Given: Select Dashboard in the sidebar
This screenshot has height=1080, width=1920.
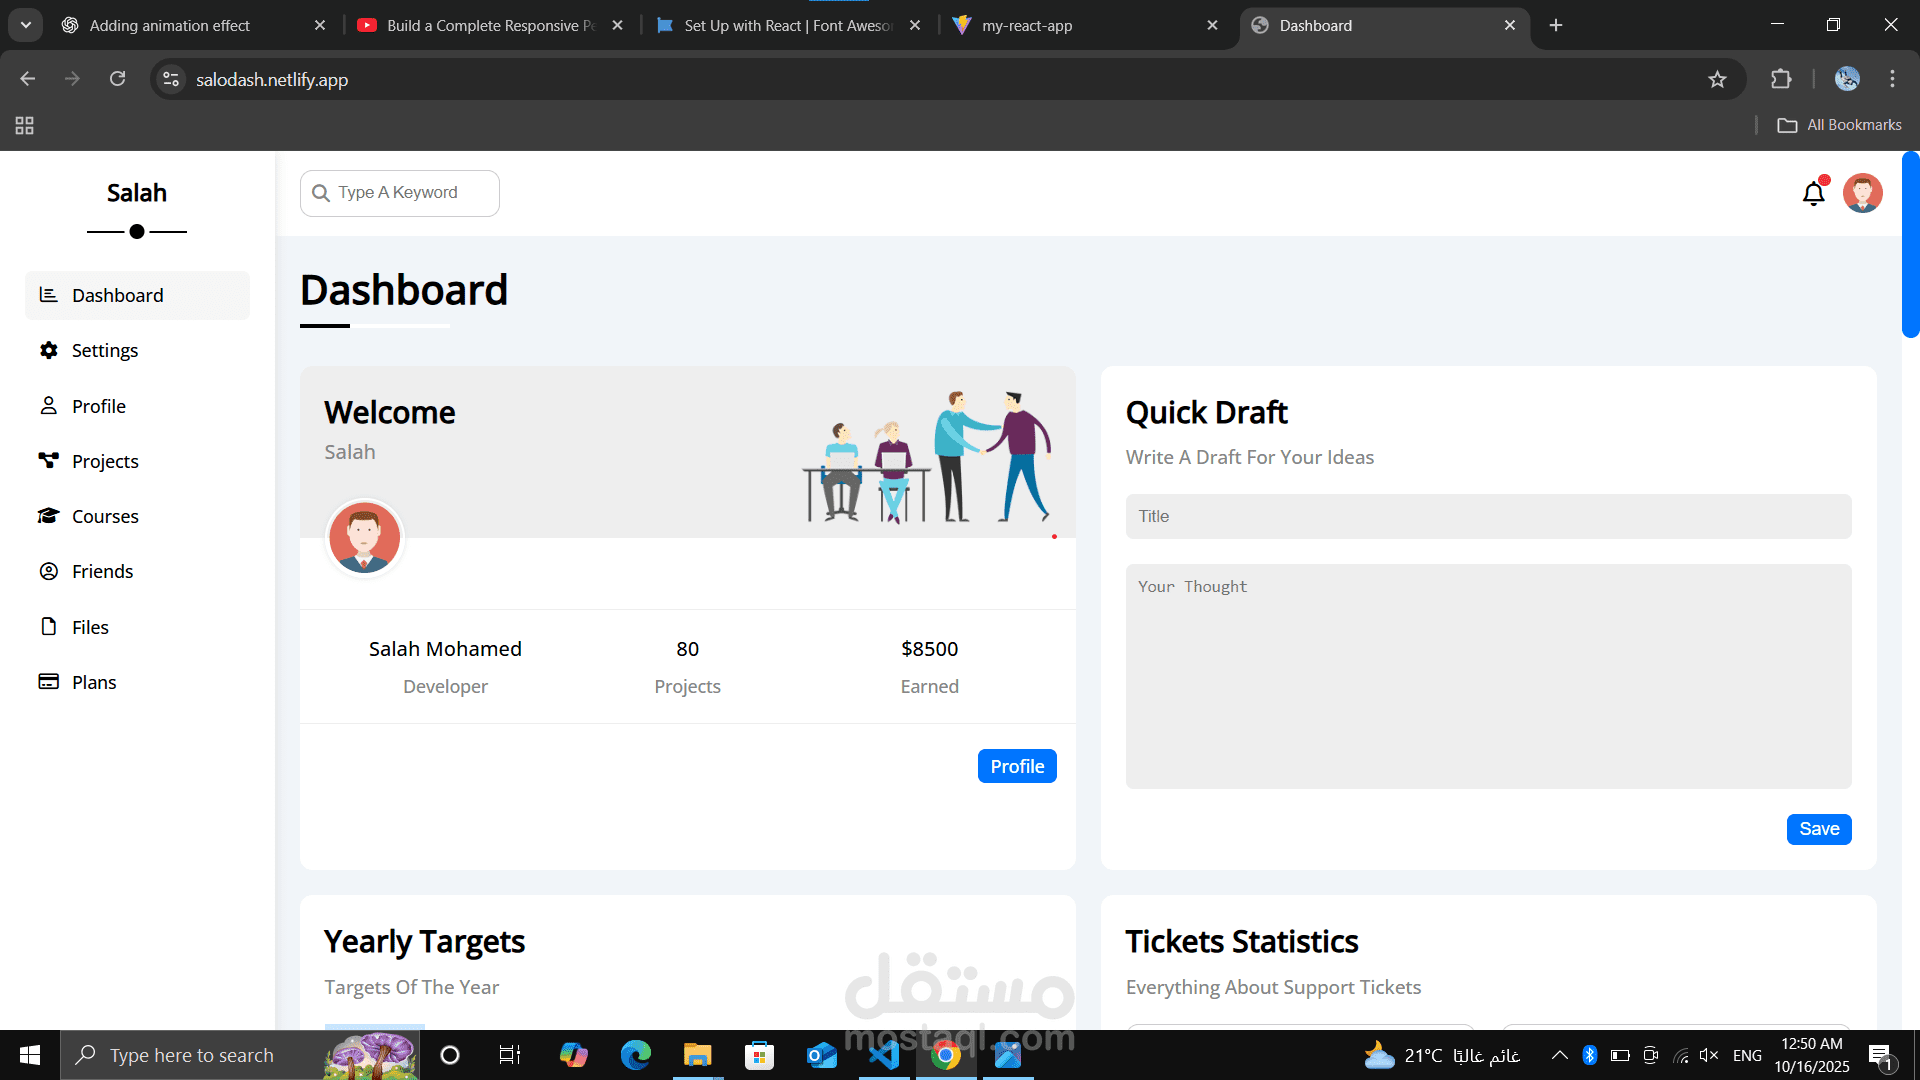Looking at the screenshot, I should coord(117,295).
